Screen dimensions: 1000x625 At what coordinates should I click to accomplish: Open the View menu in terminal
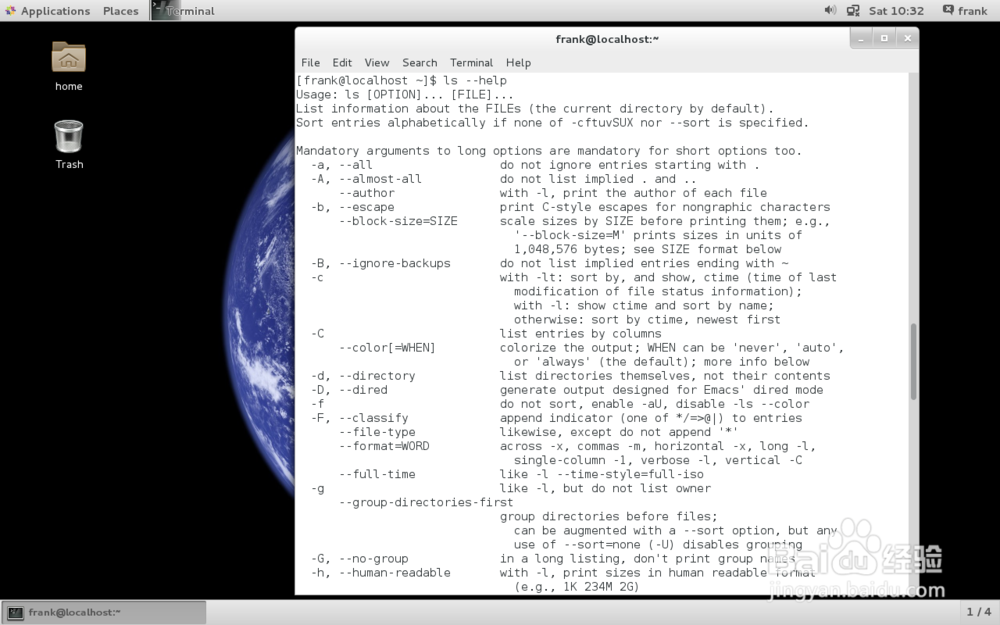click(x=377, y=62)
